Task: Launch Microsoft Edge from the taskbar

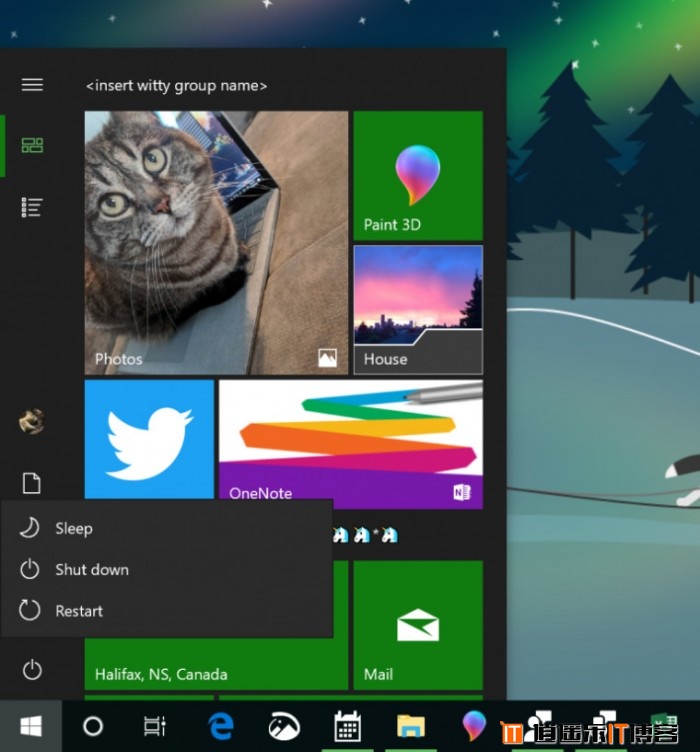Action: (x=221, y=726)
